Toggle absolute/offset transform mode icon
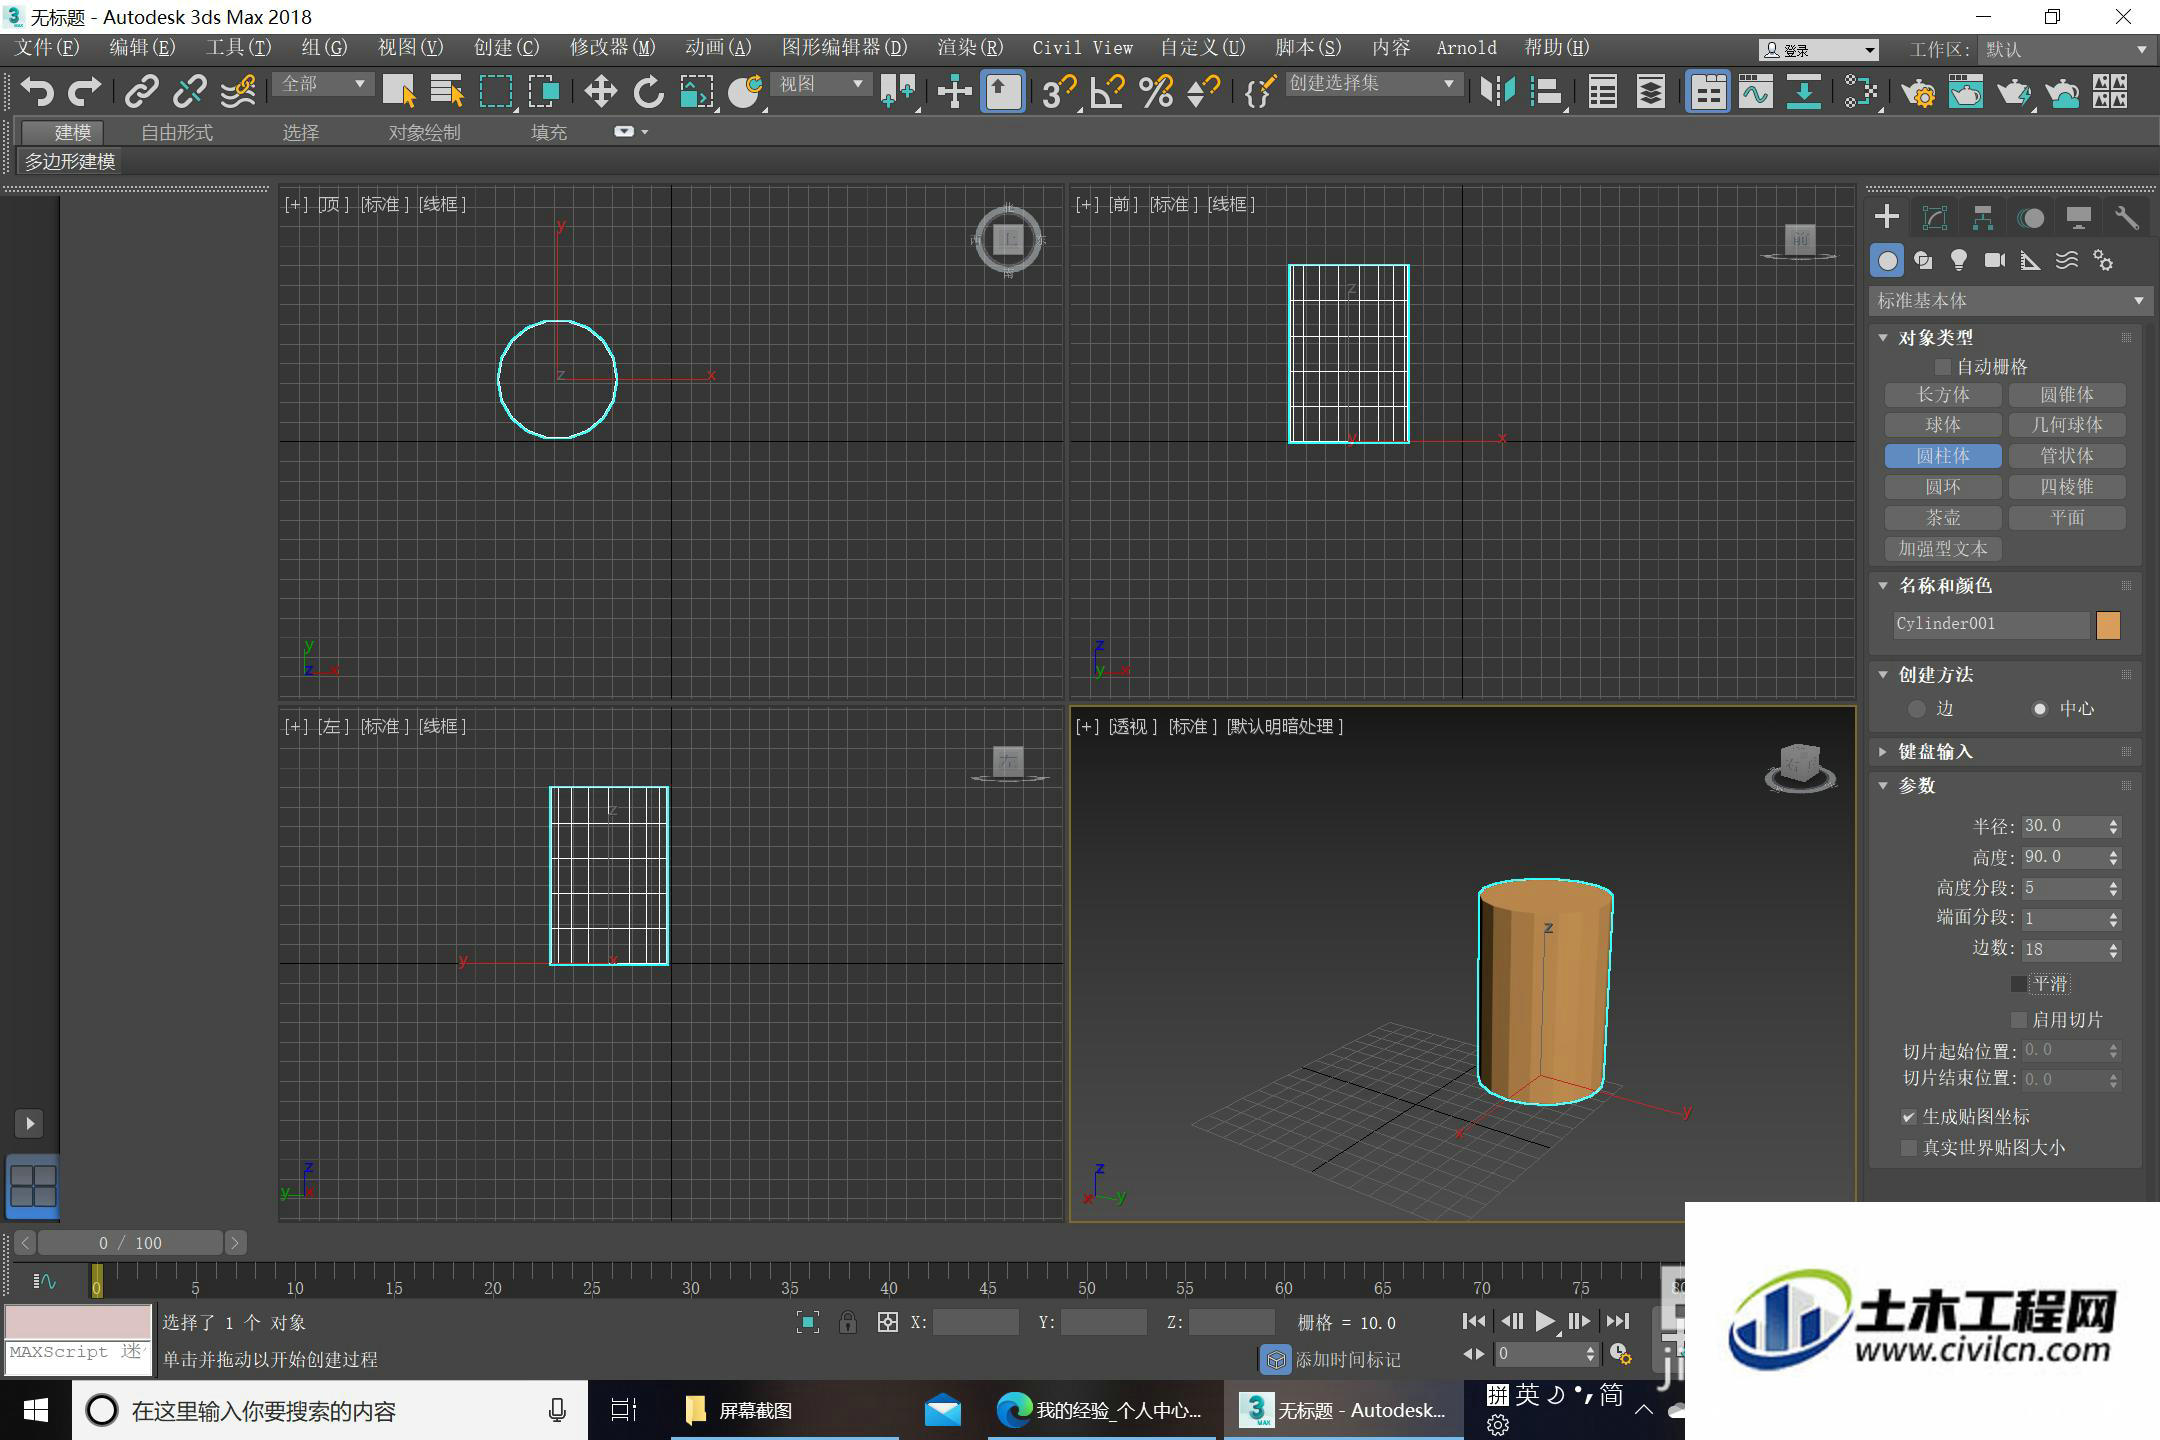The image size is (2160, 1440). [x=887, y=1323]
